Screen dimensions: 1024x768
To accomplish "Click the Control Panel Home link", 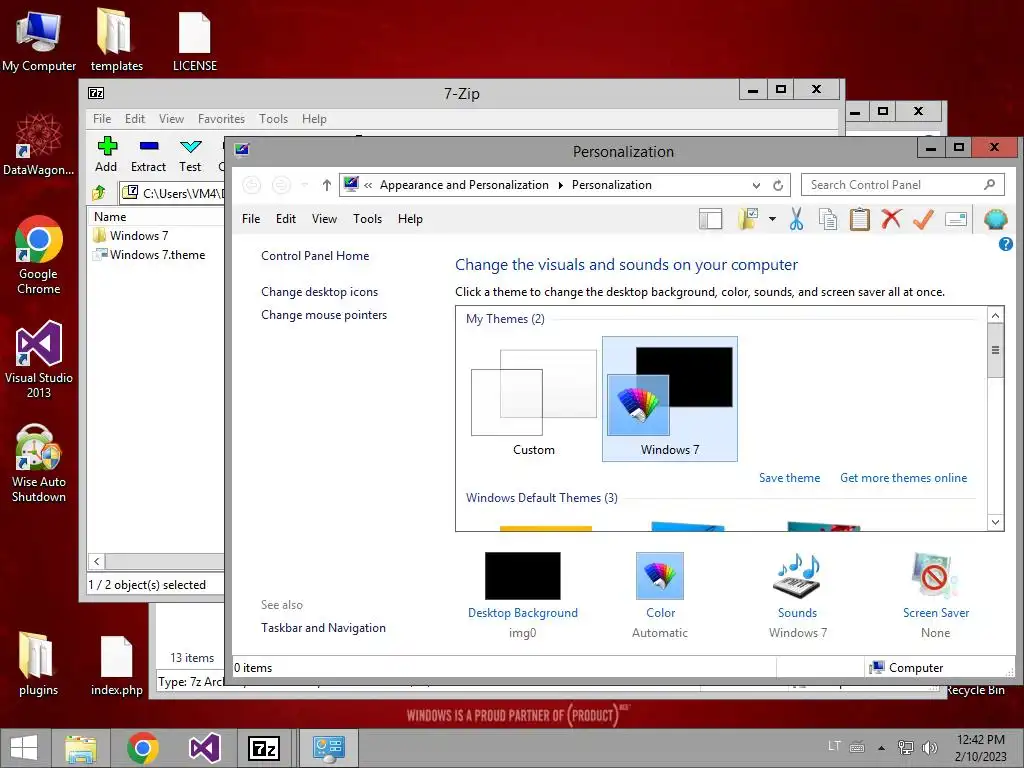I will coord(315,256).
